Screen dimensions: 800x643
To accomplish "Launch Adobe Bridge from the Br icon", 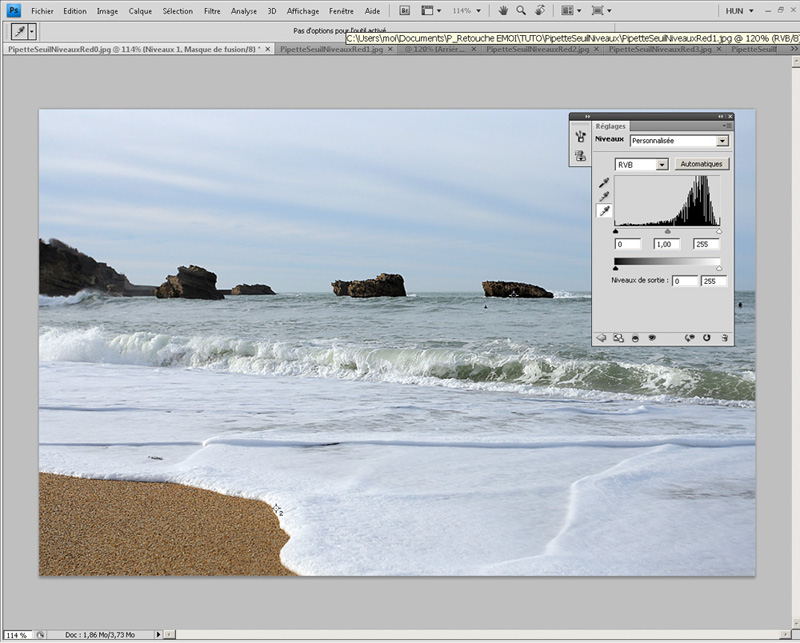I will [405, 11].
